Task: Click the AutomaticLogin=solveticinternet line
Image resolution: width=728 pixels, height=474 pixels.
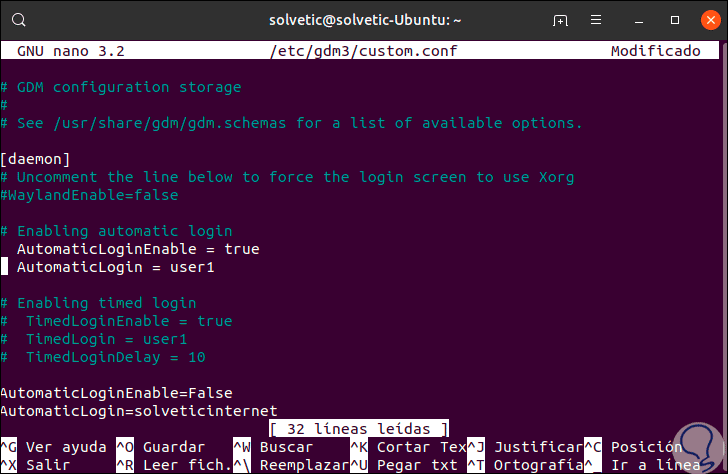Action: [138, 411]
